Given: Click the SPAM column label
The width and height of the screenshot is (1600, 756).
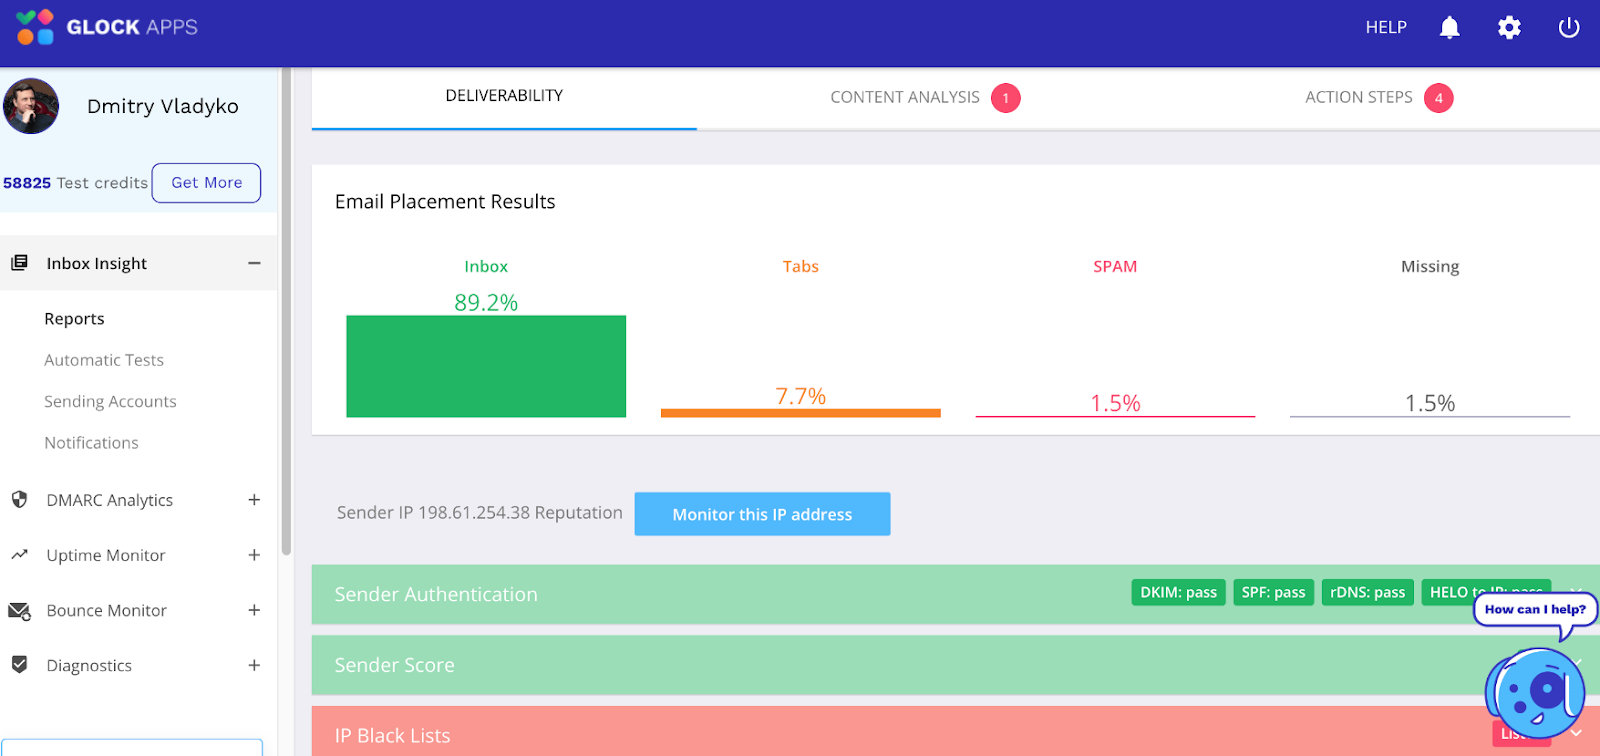Looking at the screenshot, I should pos(1115,267).
